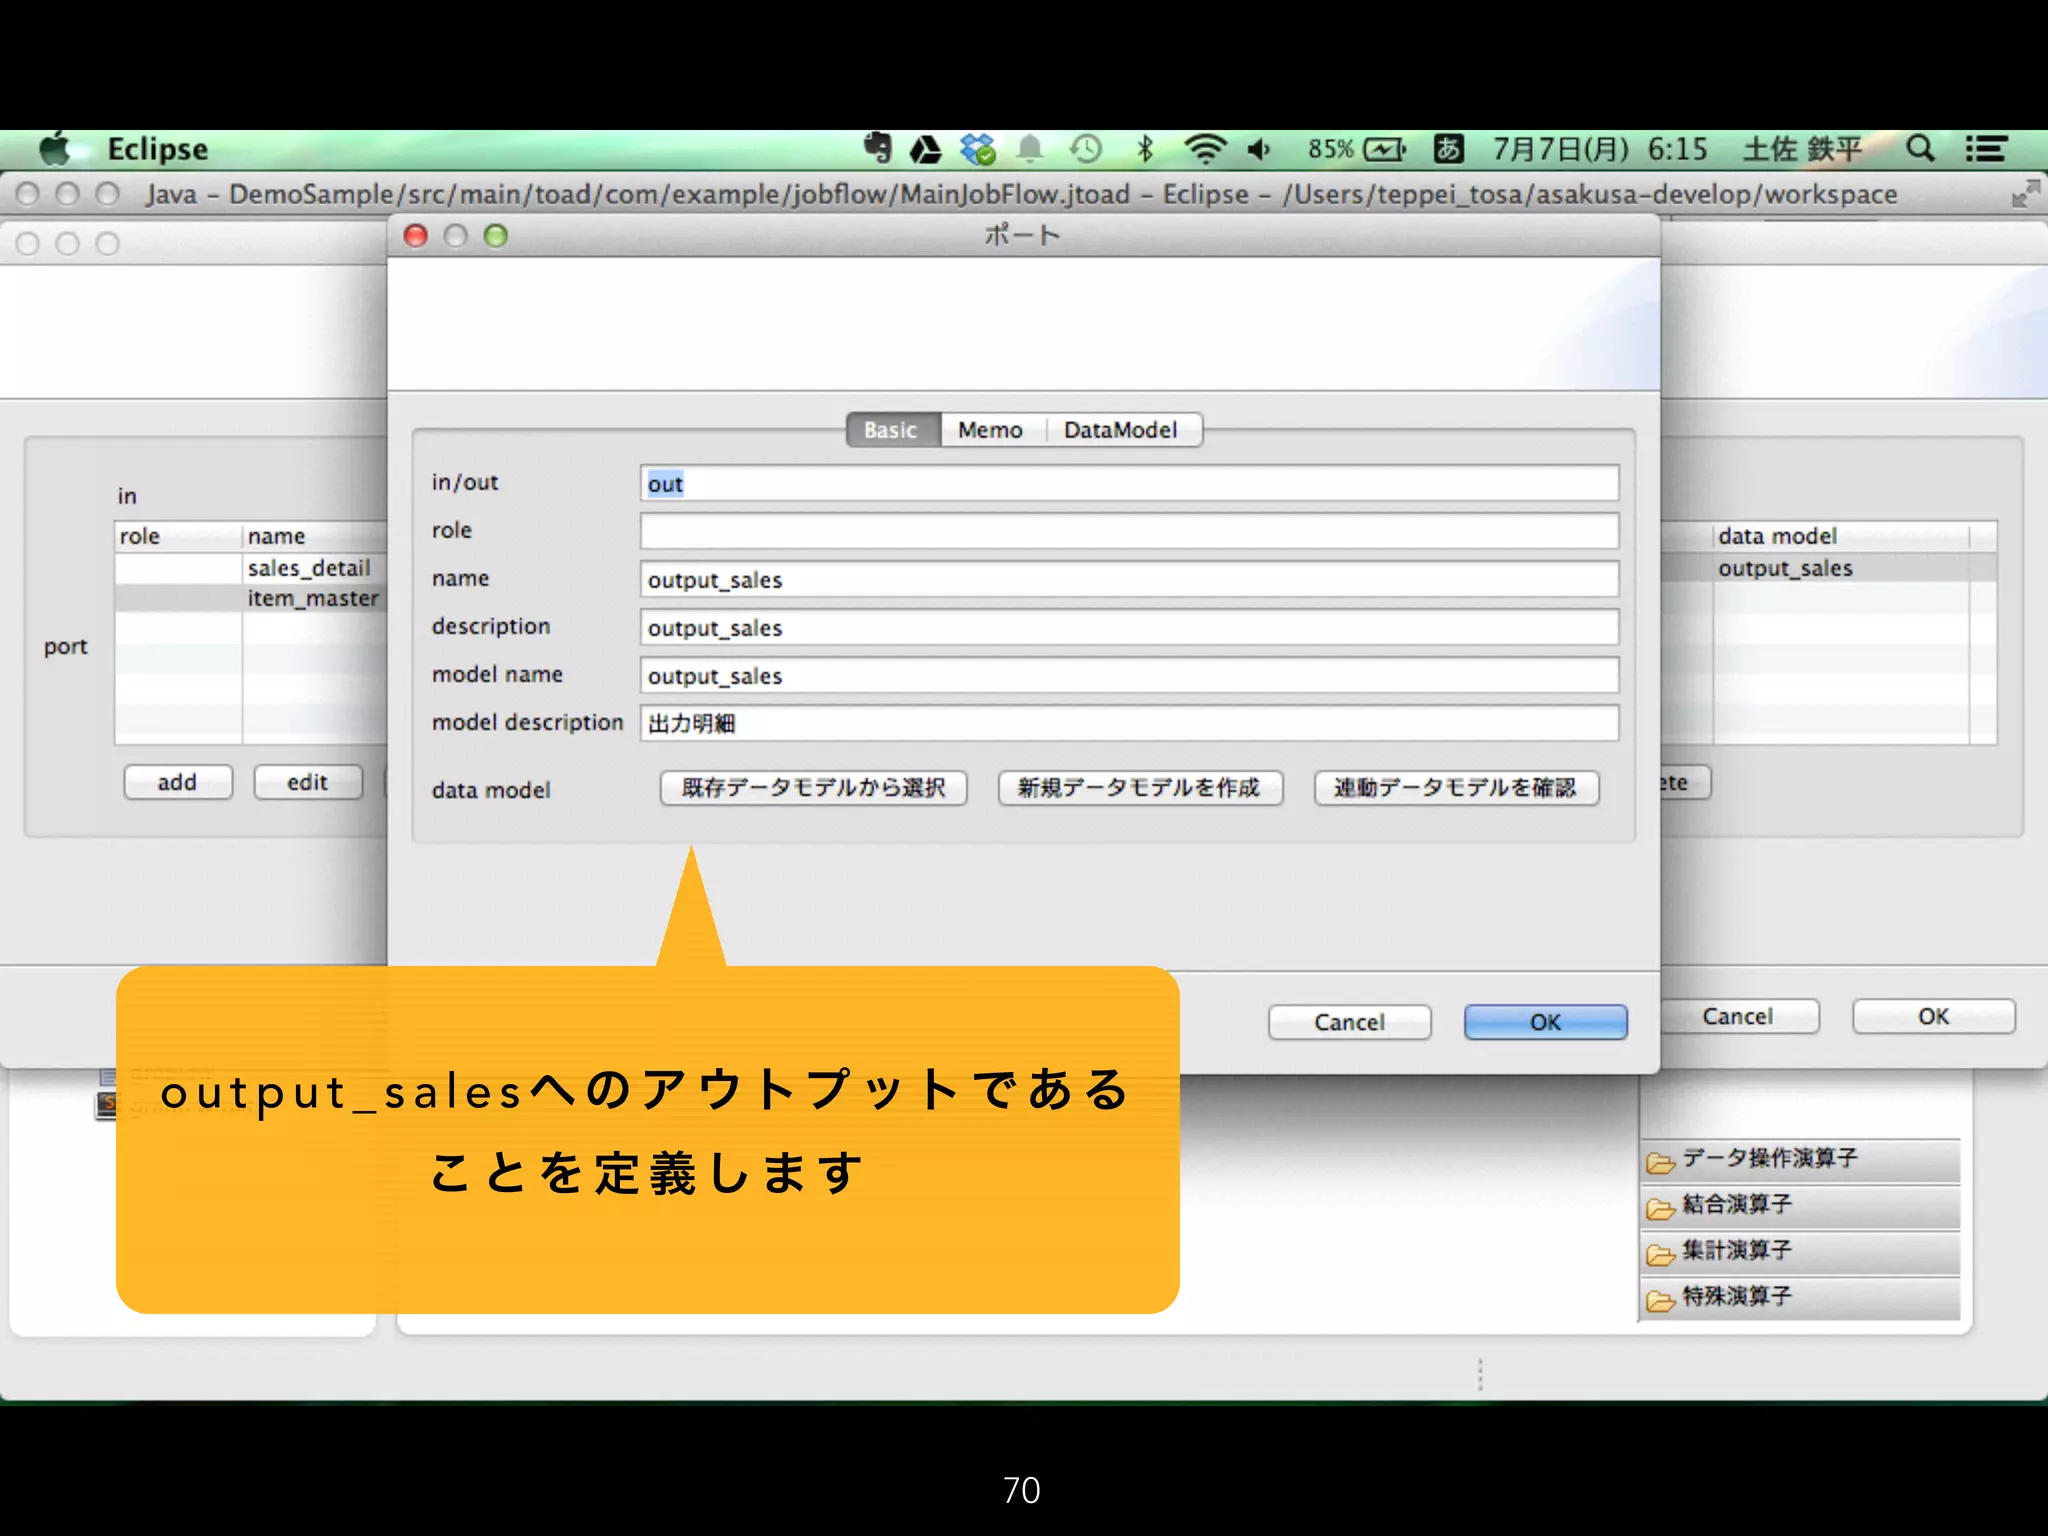
Task: Click the name field output_sales
Action: tap(1129, 579)
